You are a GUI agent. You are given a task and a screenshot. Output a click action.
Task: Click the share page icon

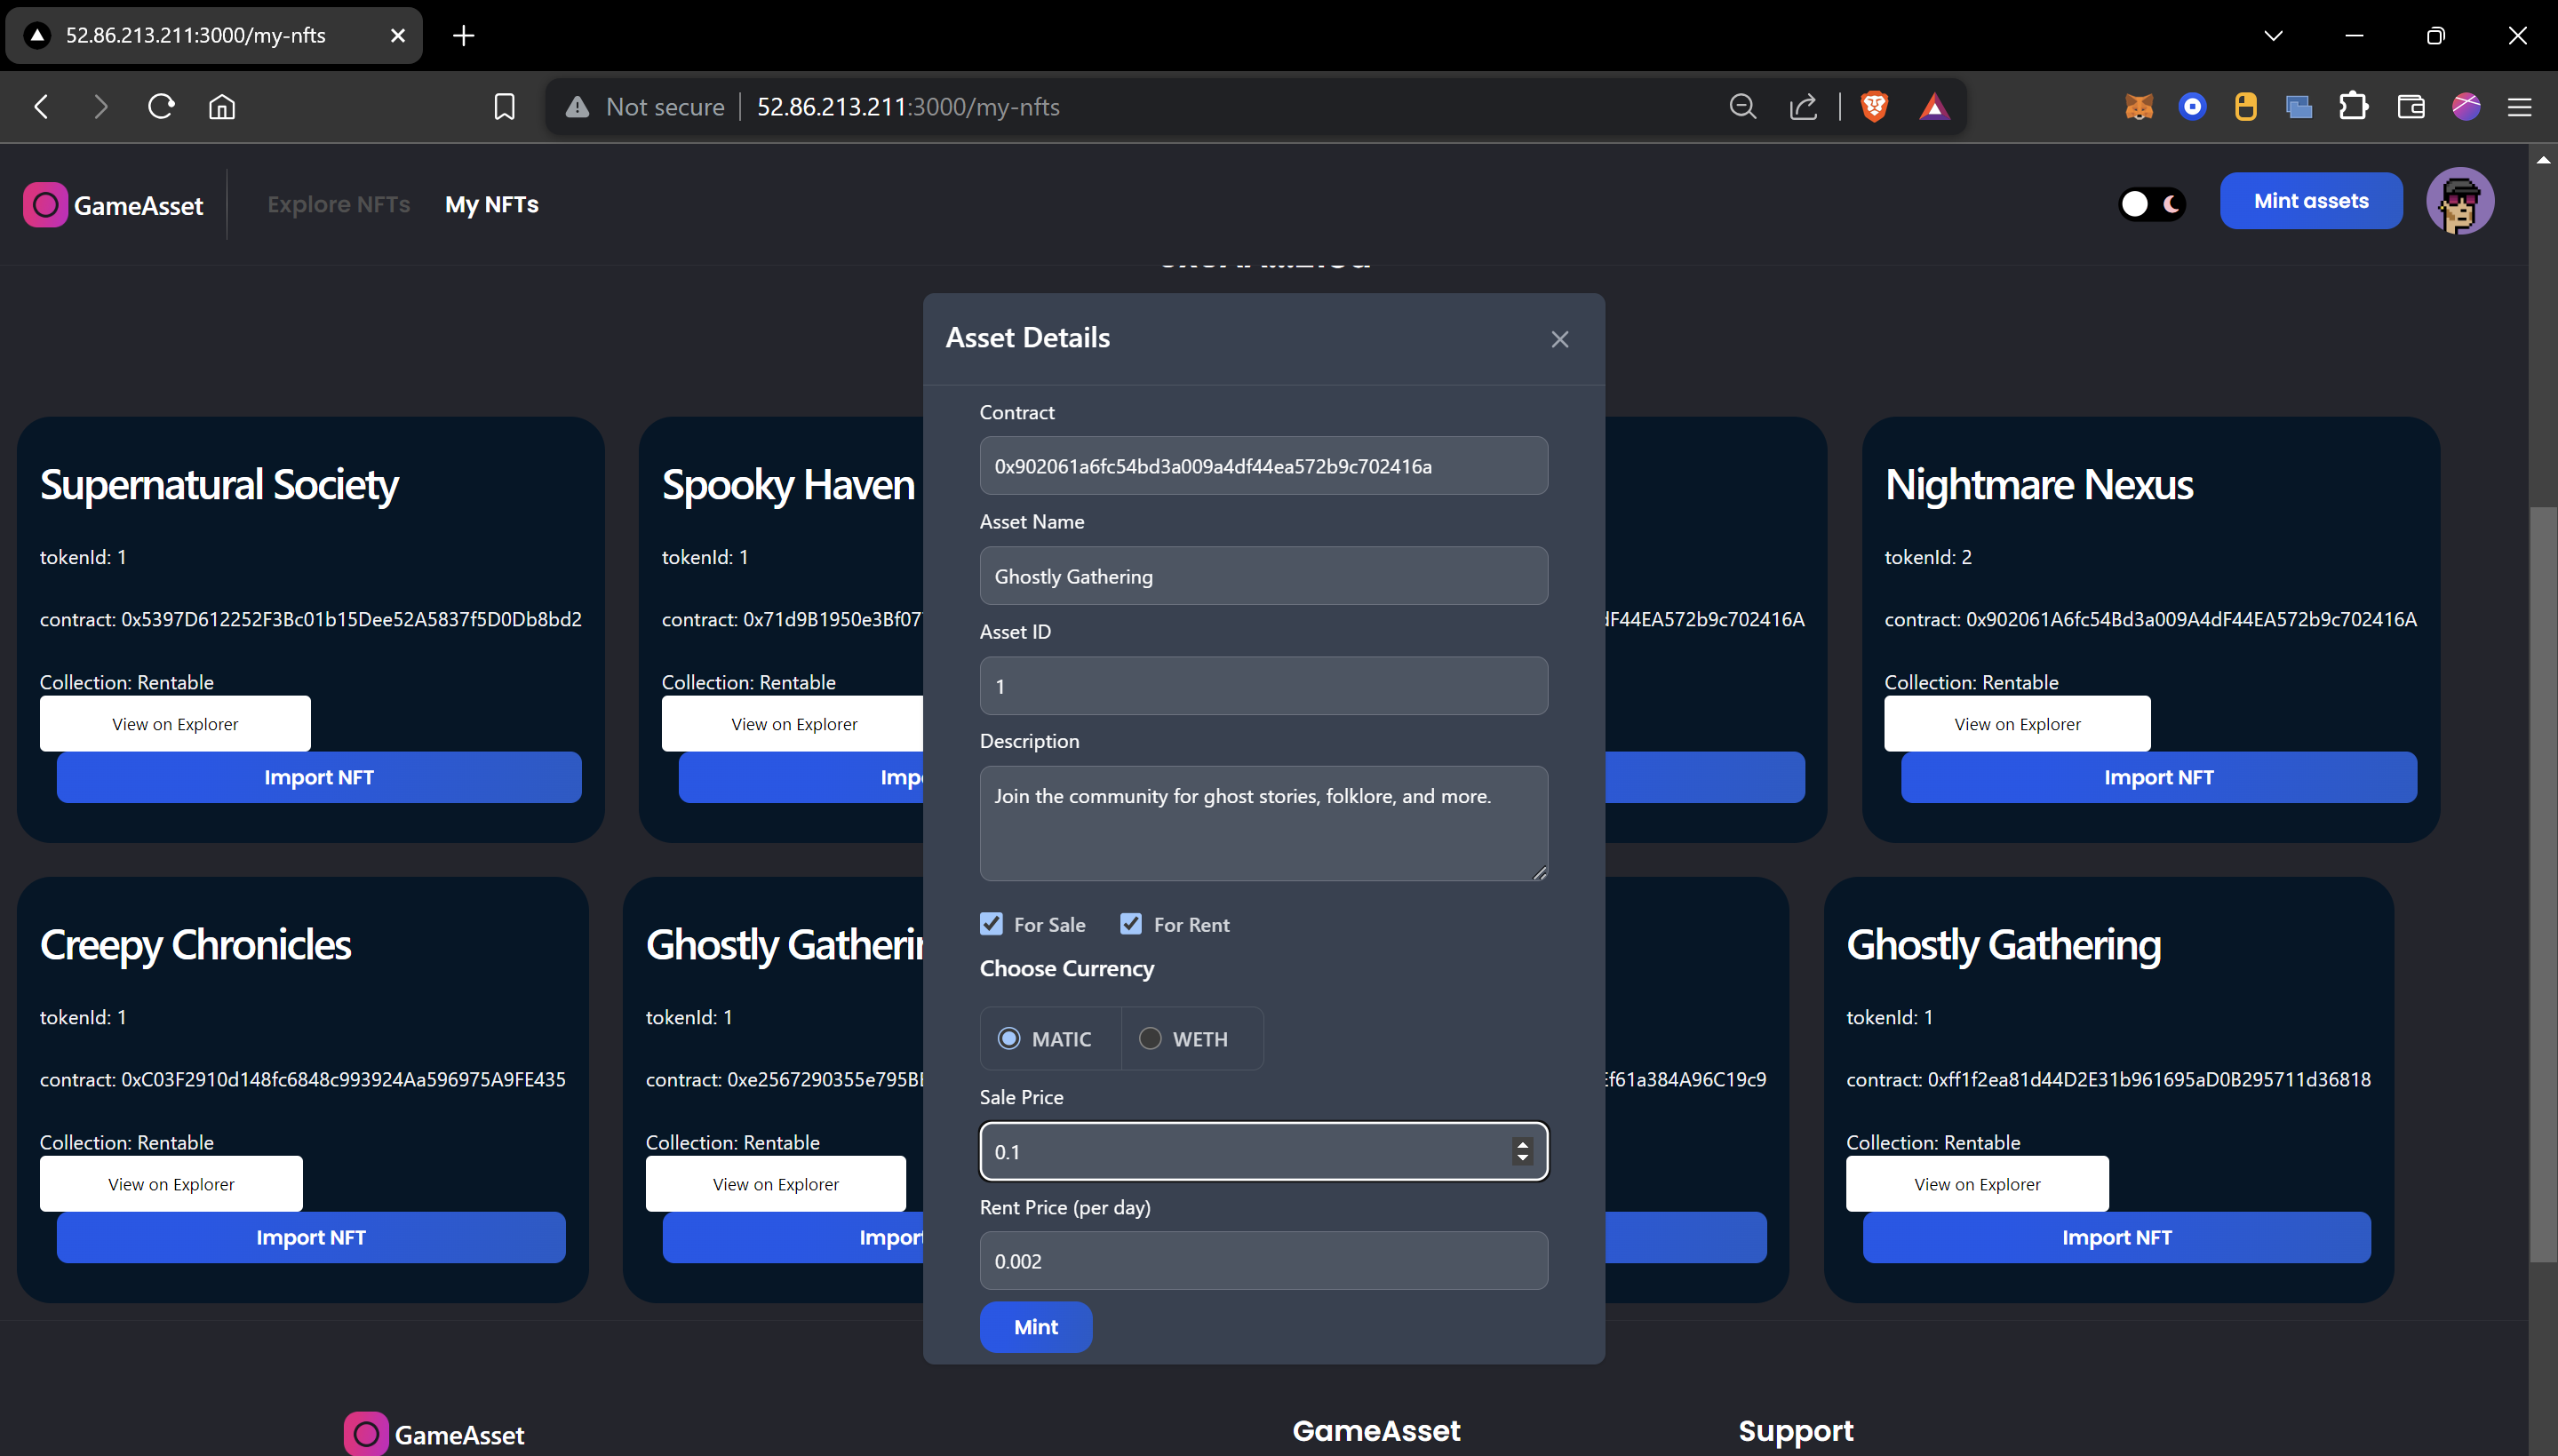(1802, 107)
